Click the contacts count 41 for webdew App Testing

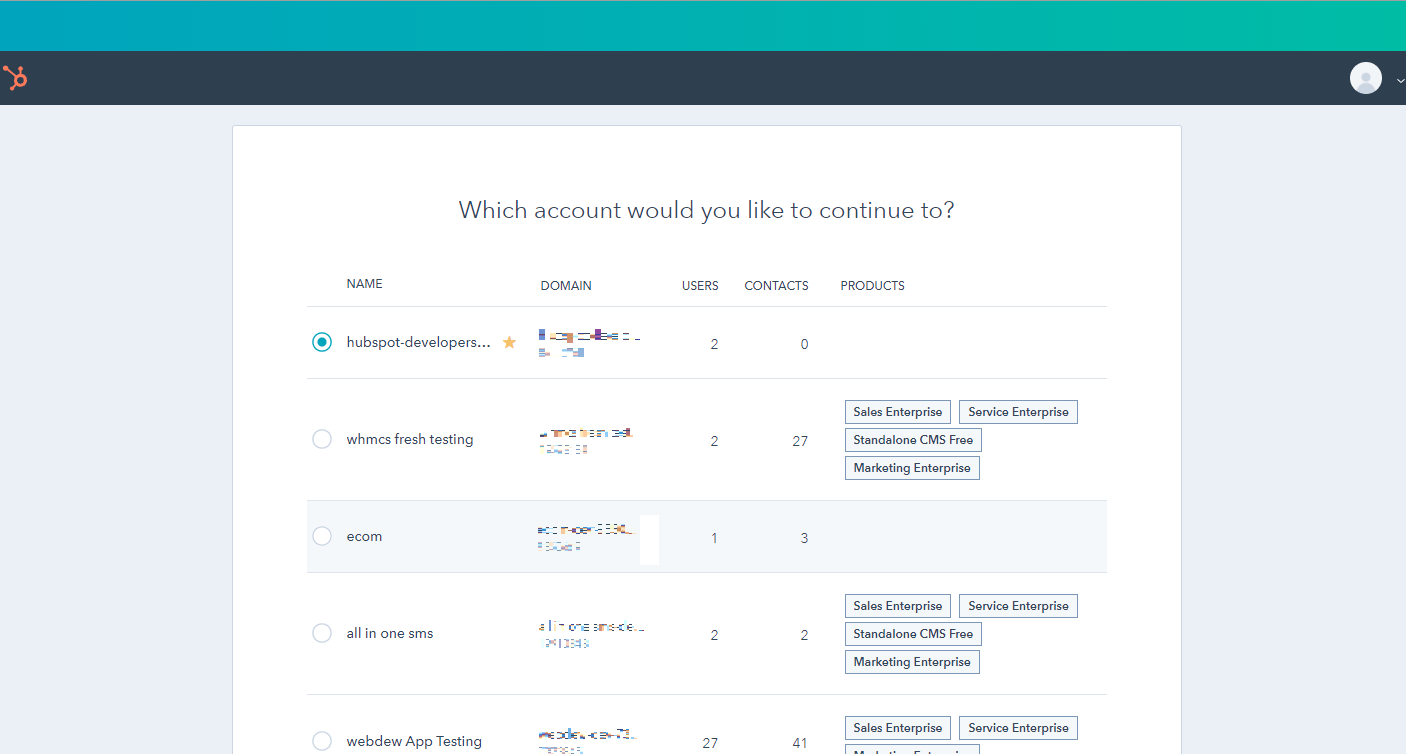click(x=800, y=743)
